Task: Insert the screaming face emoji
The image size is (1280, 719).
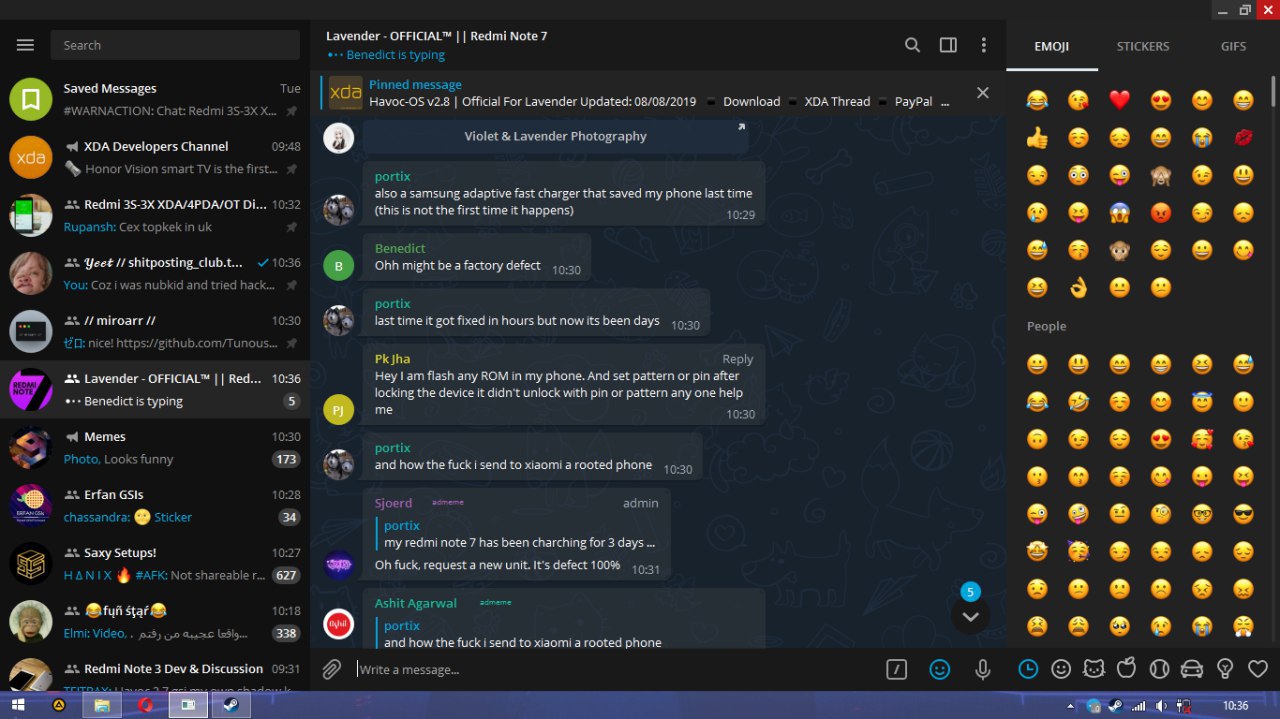Action: (x=1120, y=213)
